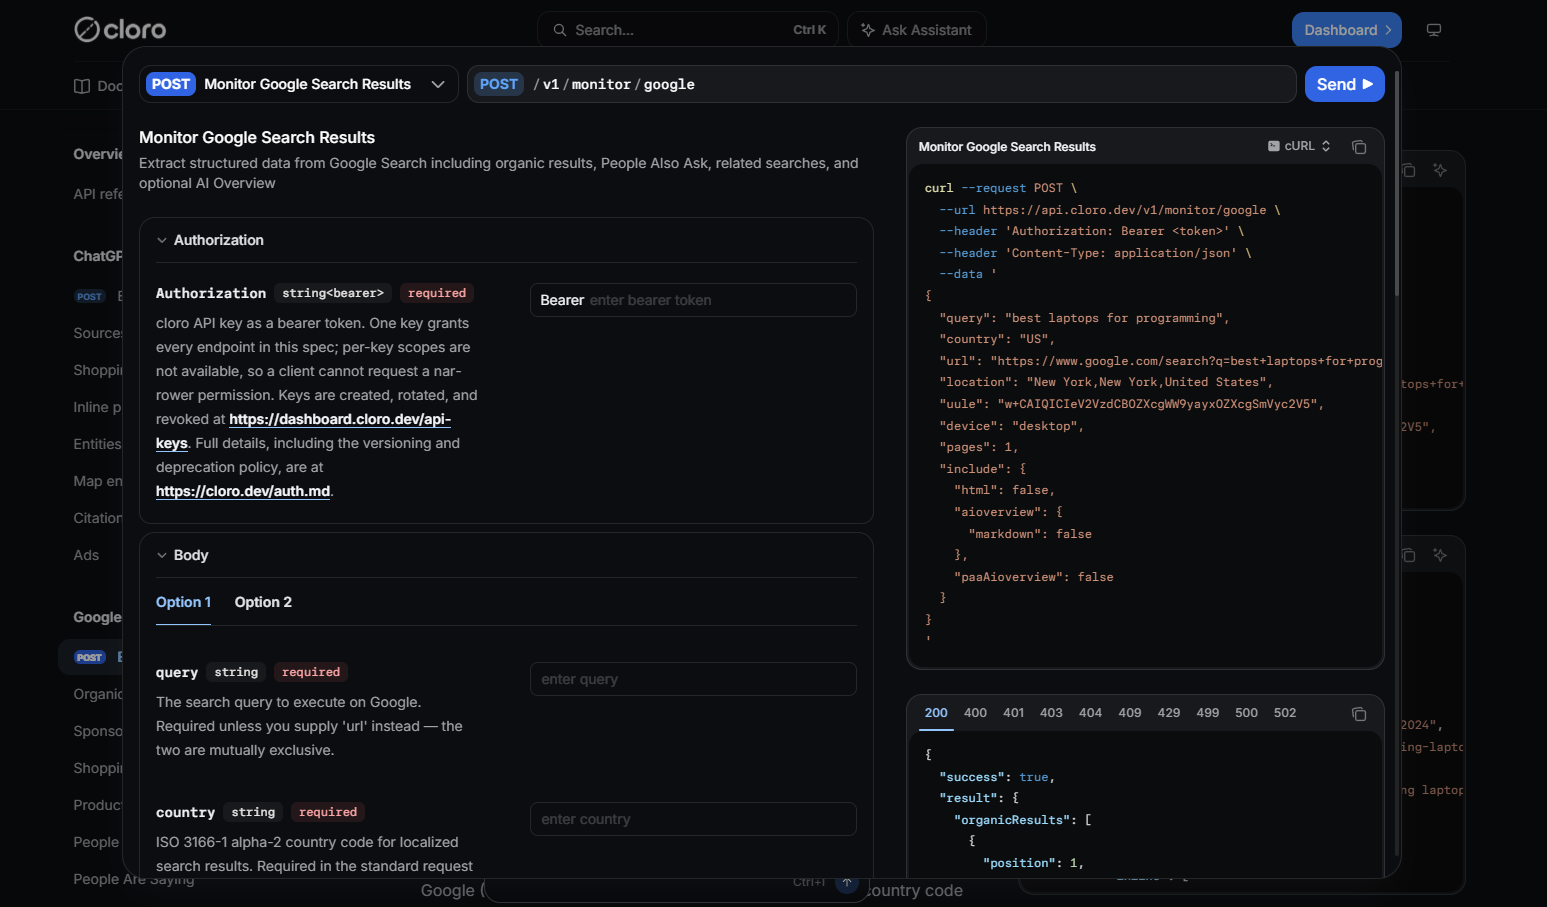Click the Docs book icon
The image size is (1547, 907).
[x=82, y=86]
